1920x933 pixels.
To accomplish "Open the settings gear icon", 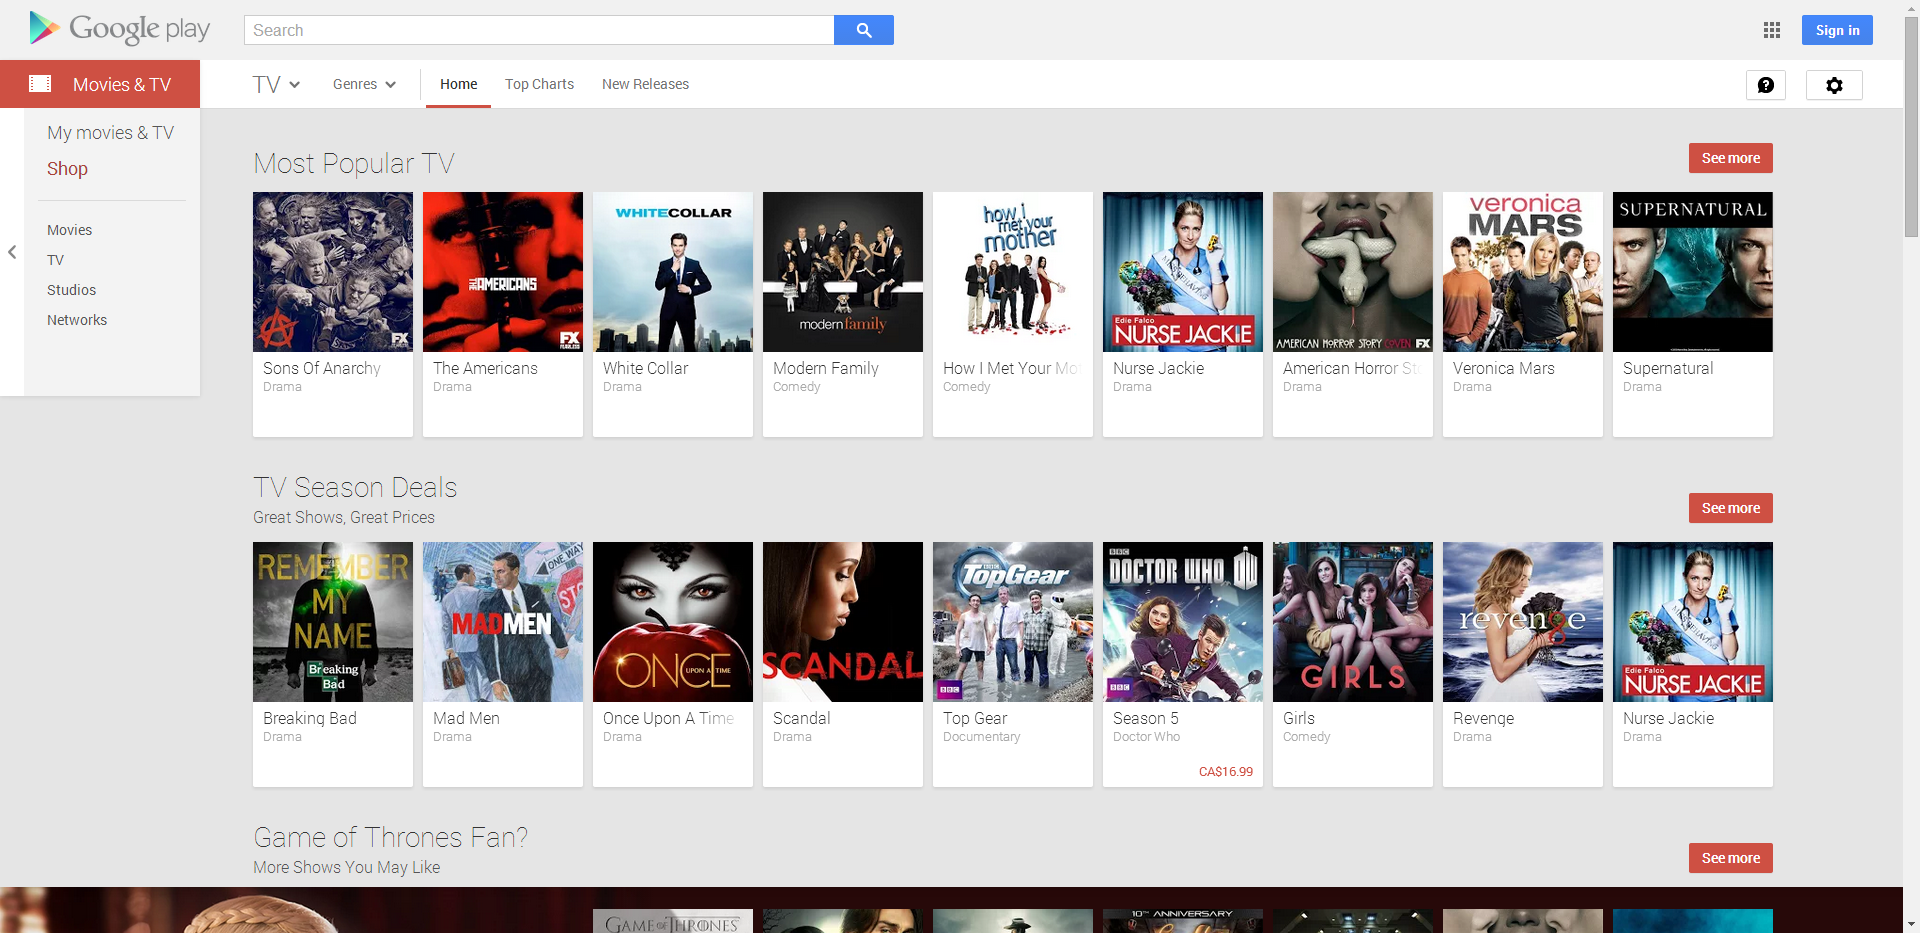I will tap(1834, 85).
